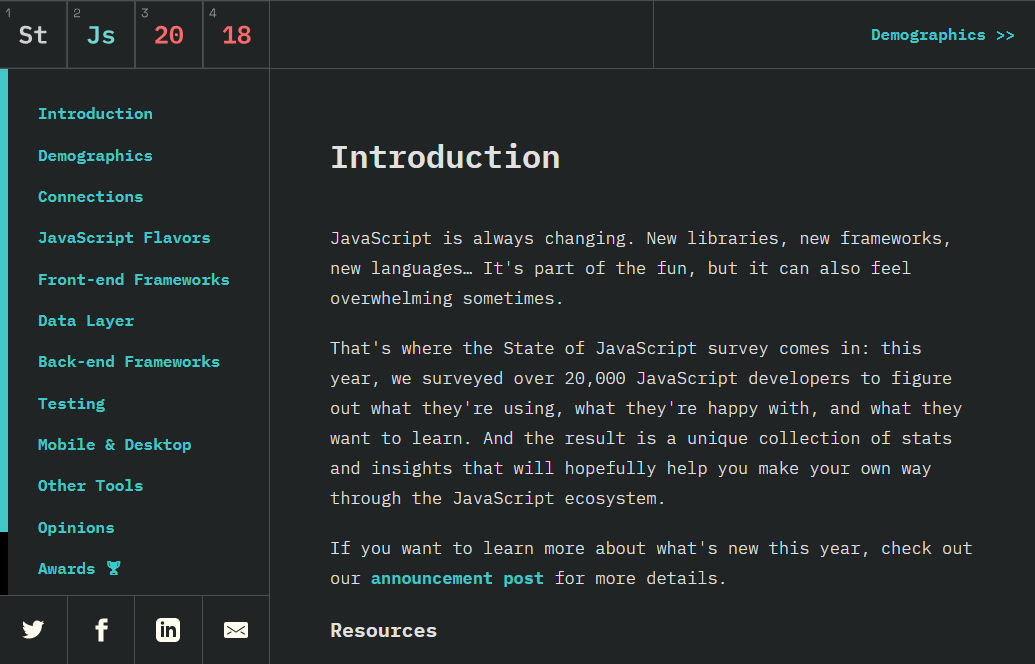The image size is (1035, 664).
Task: Go to next page via 'Demographics >>'
Action: [x=942, y=35]
